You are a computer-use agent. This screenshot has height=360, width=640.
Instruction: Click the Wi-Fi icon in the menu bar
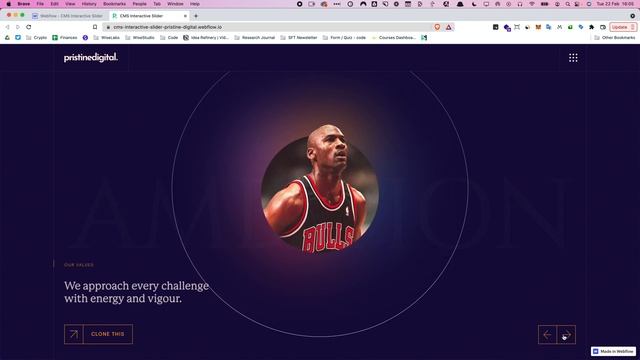[532, 4]
